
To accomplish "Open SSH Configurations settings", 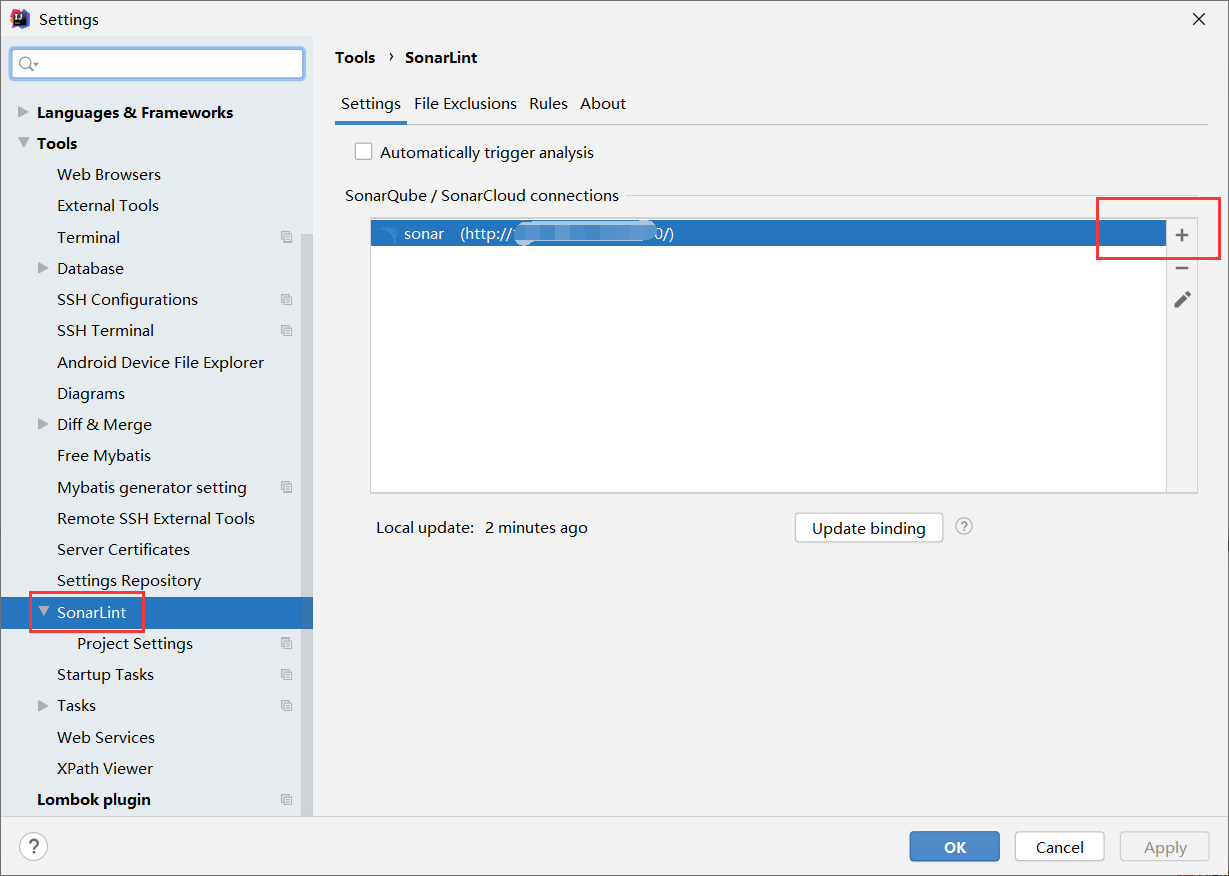I will click(x=127, y=299).
